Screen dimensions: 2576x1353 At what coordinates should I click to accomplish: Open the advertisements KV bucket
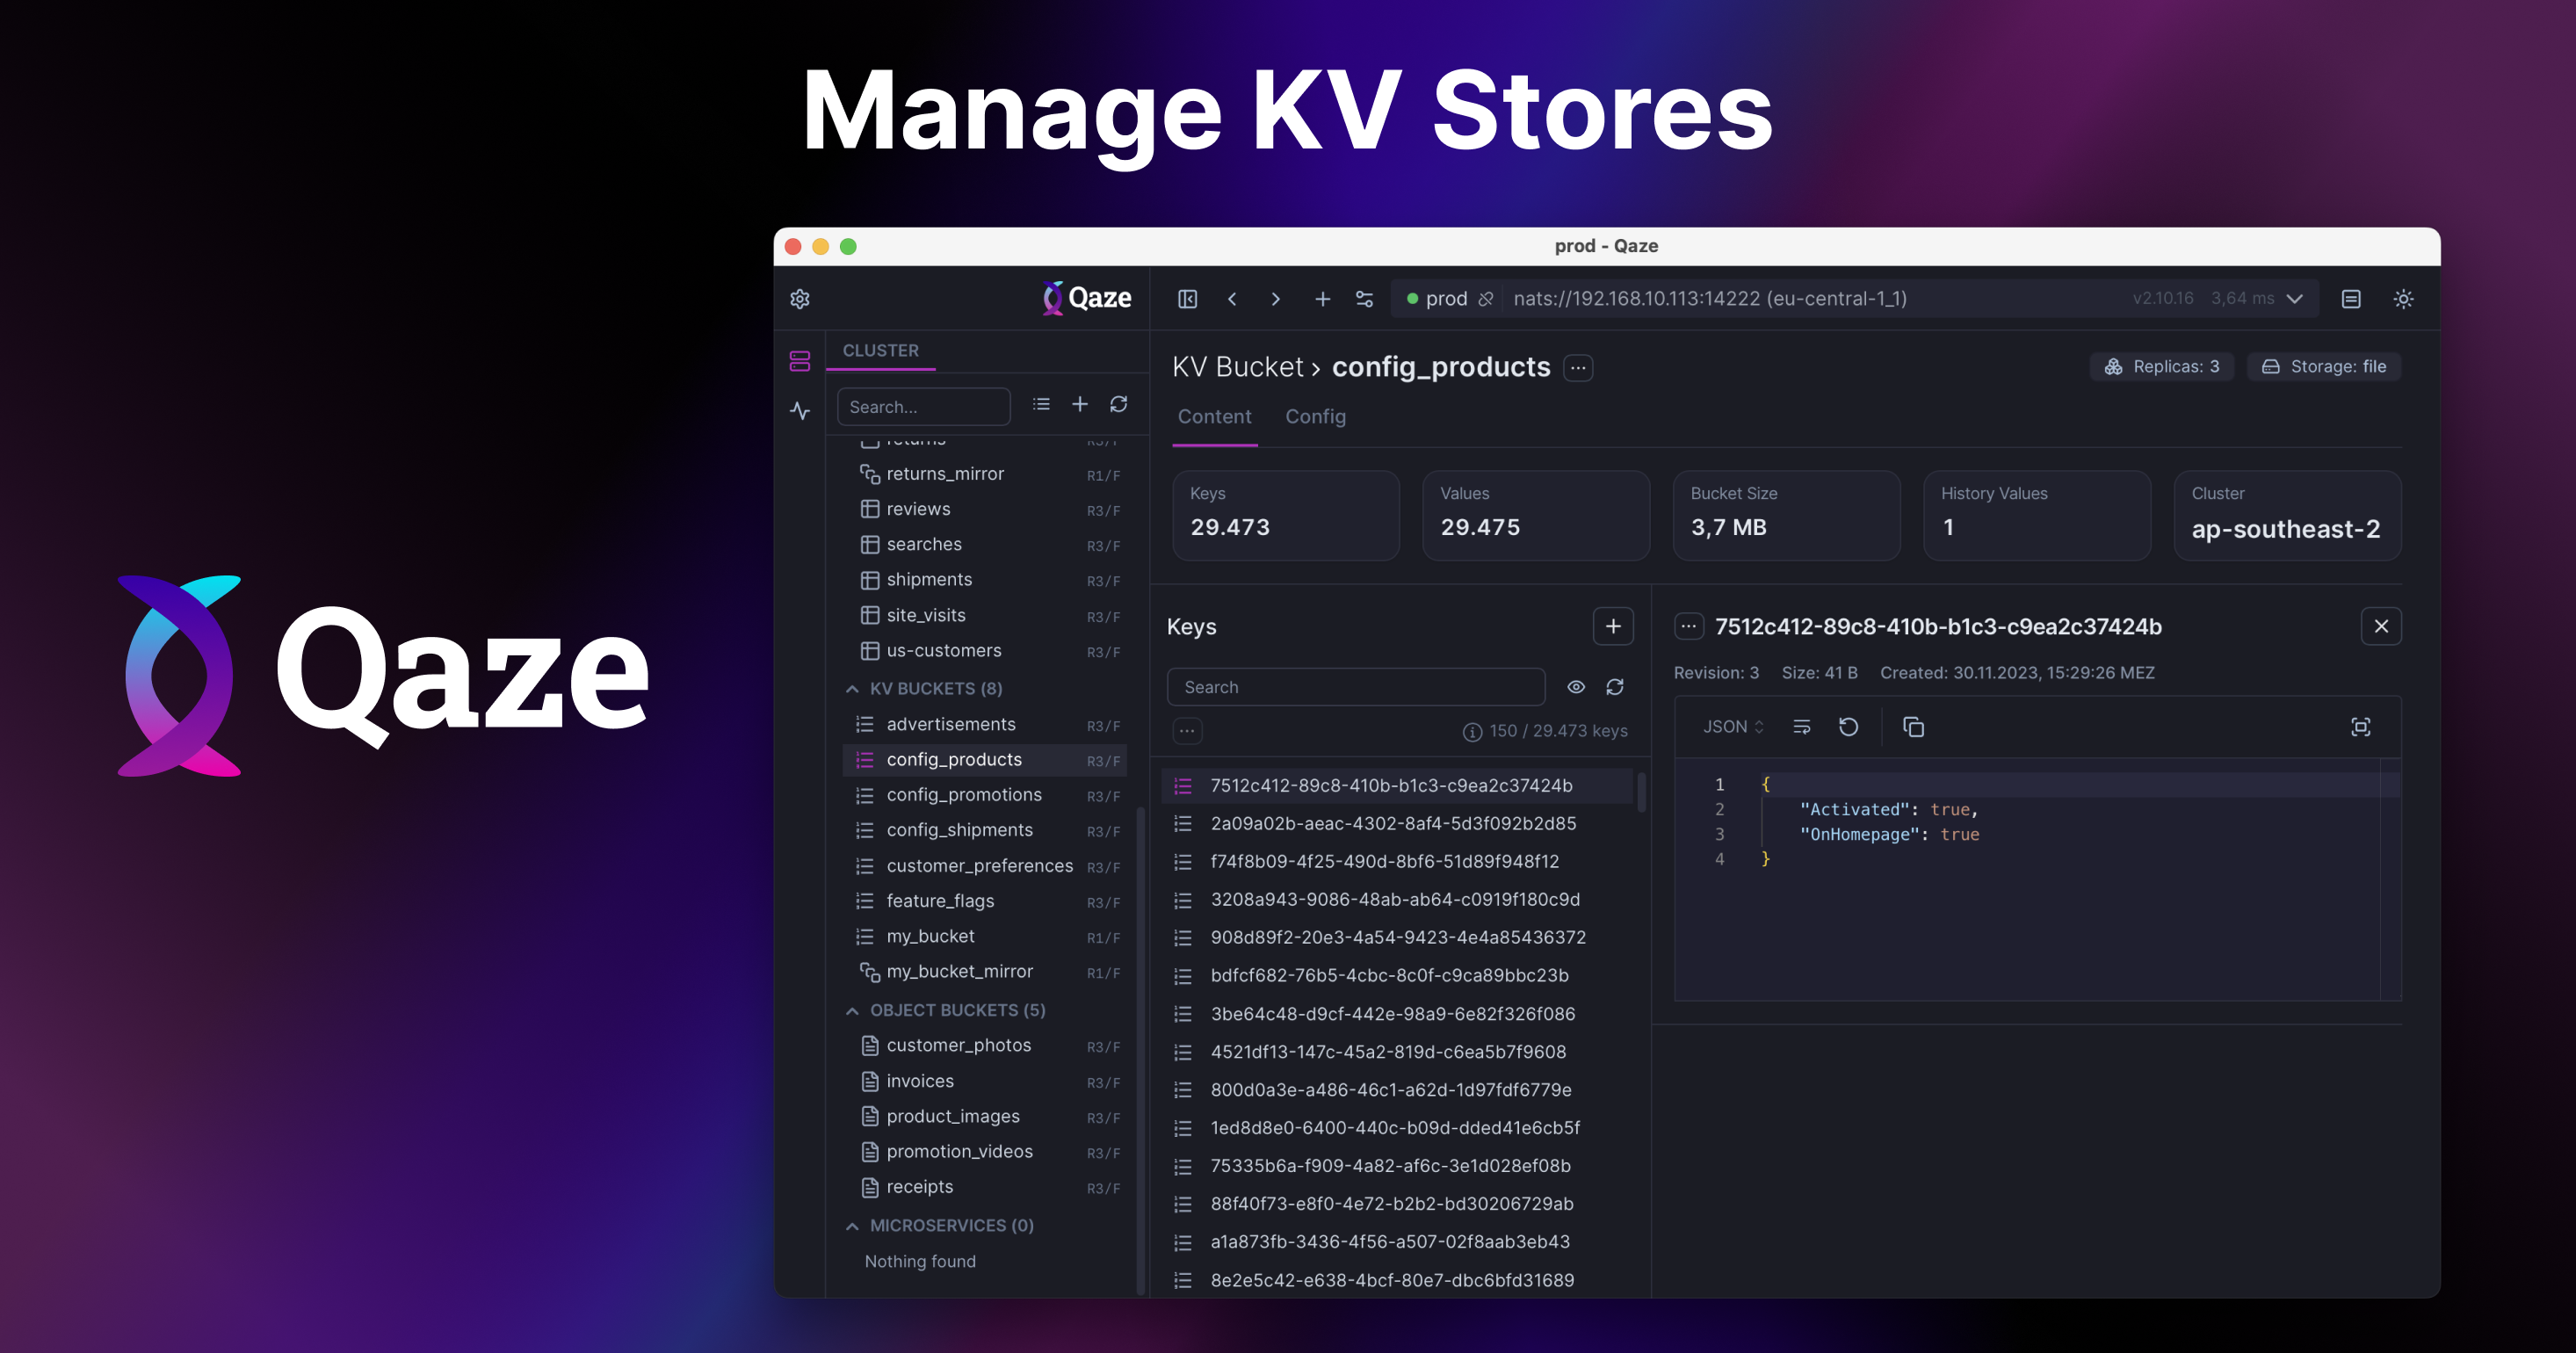click(x=985, y=724)
